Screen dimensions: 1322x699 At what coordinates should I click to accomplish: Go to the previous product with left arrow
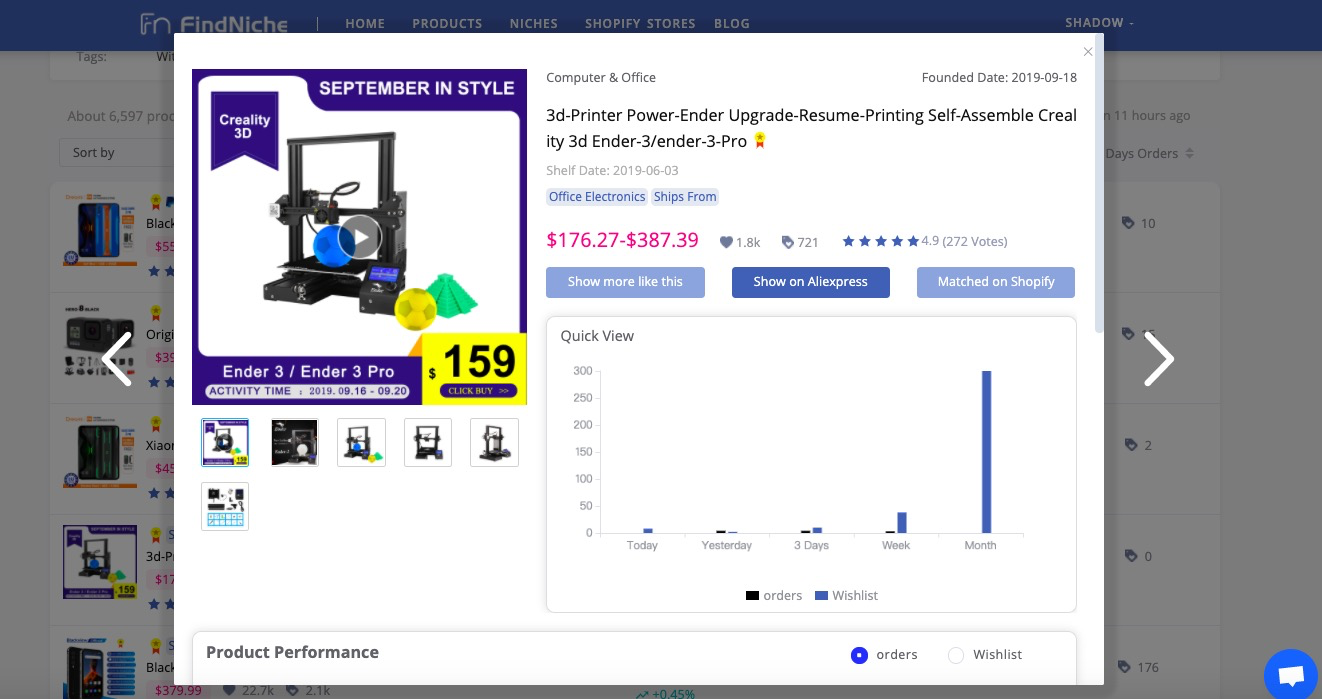(117, 359)
